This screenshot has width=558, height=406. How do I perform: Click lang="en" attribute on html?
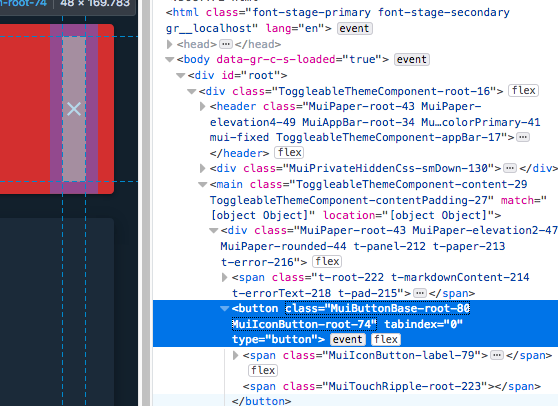point(295,28)
